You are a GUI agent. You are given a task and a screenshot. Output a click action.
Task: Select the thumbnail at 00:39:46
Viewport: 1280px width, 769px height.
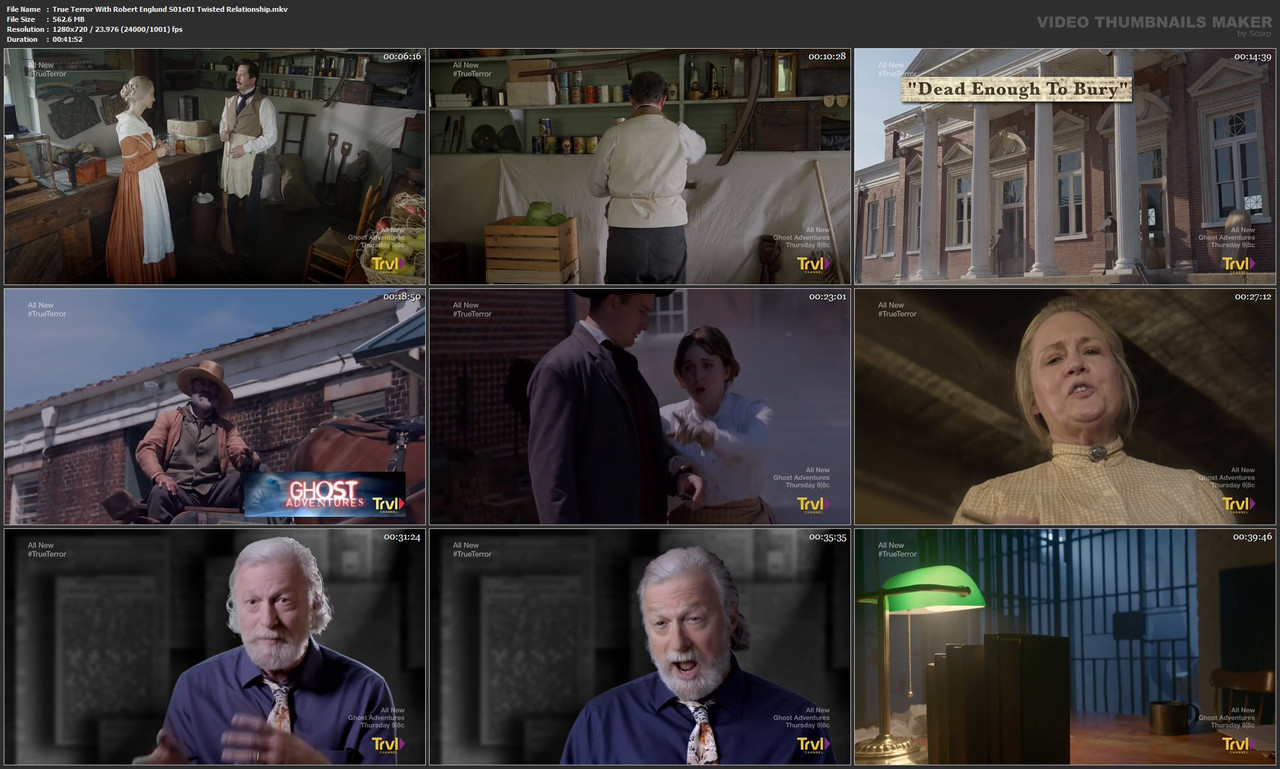pos(1065,646)
